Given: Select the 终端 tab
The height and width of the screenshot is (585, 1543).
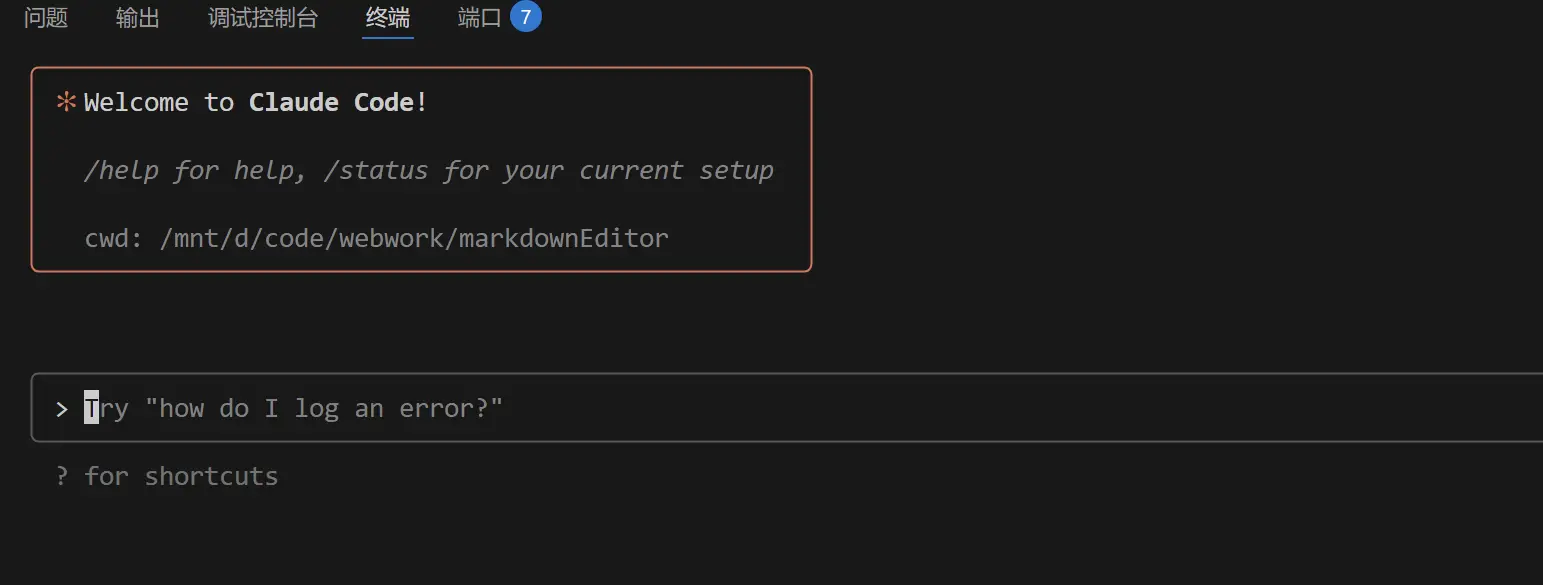Looking at the screenshot, I should tap(388, 18).
